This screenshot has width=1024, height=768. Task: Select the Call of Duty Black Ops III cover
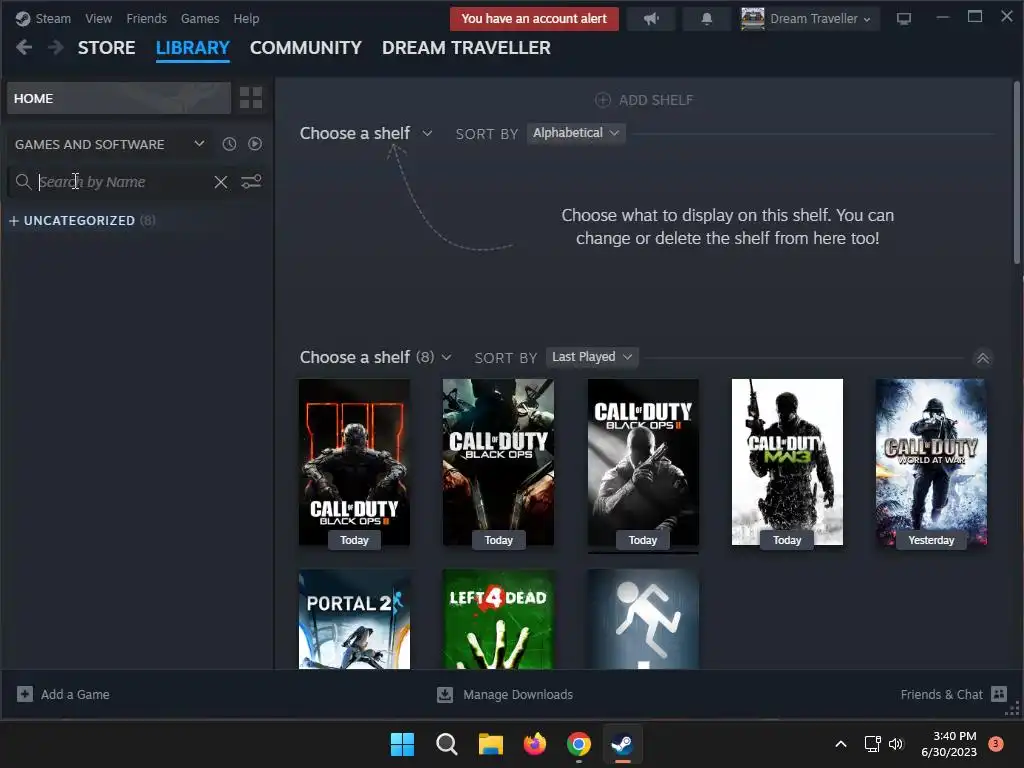355,462
